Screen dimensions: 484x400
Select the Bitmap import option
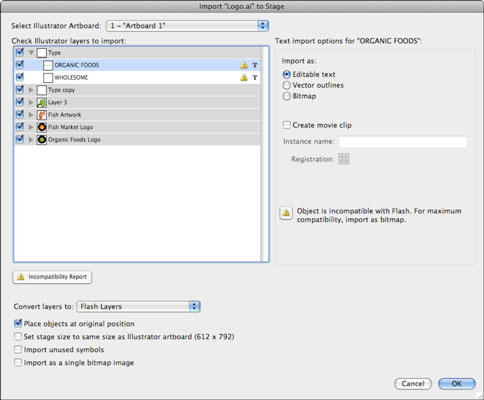coord(286,96)
